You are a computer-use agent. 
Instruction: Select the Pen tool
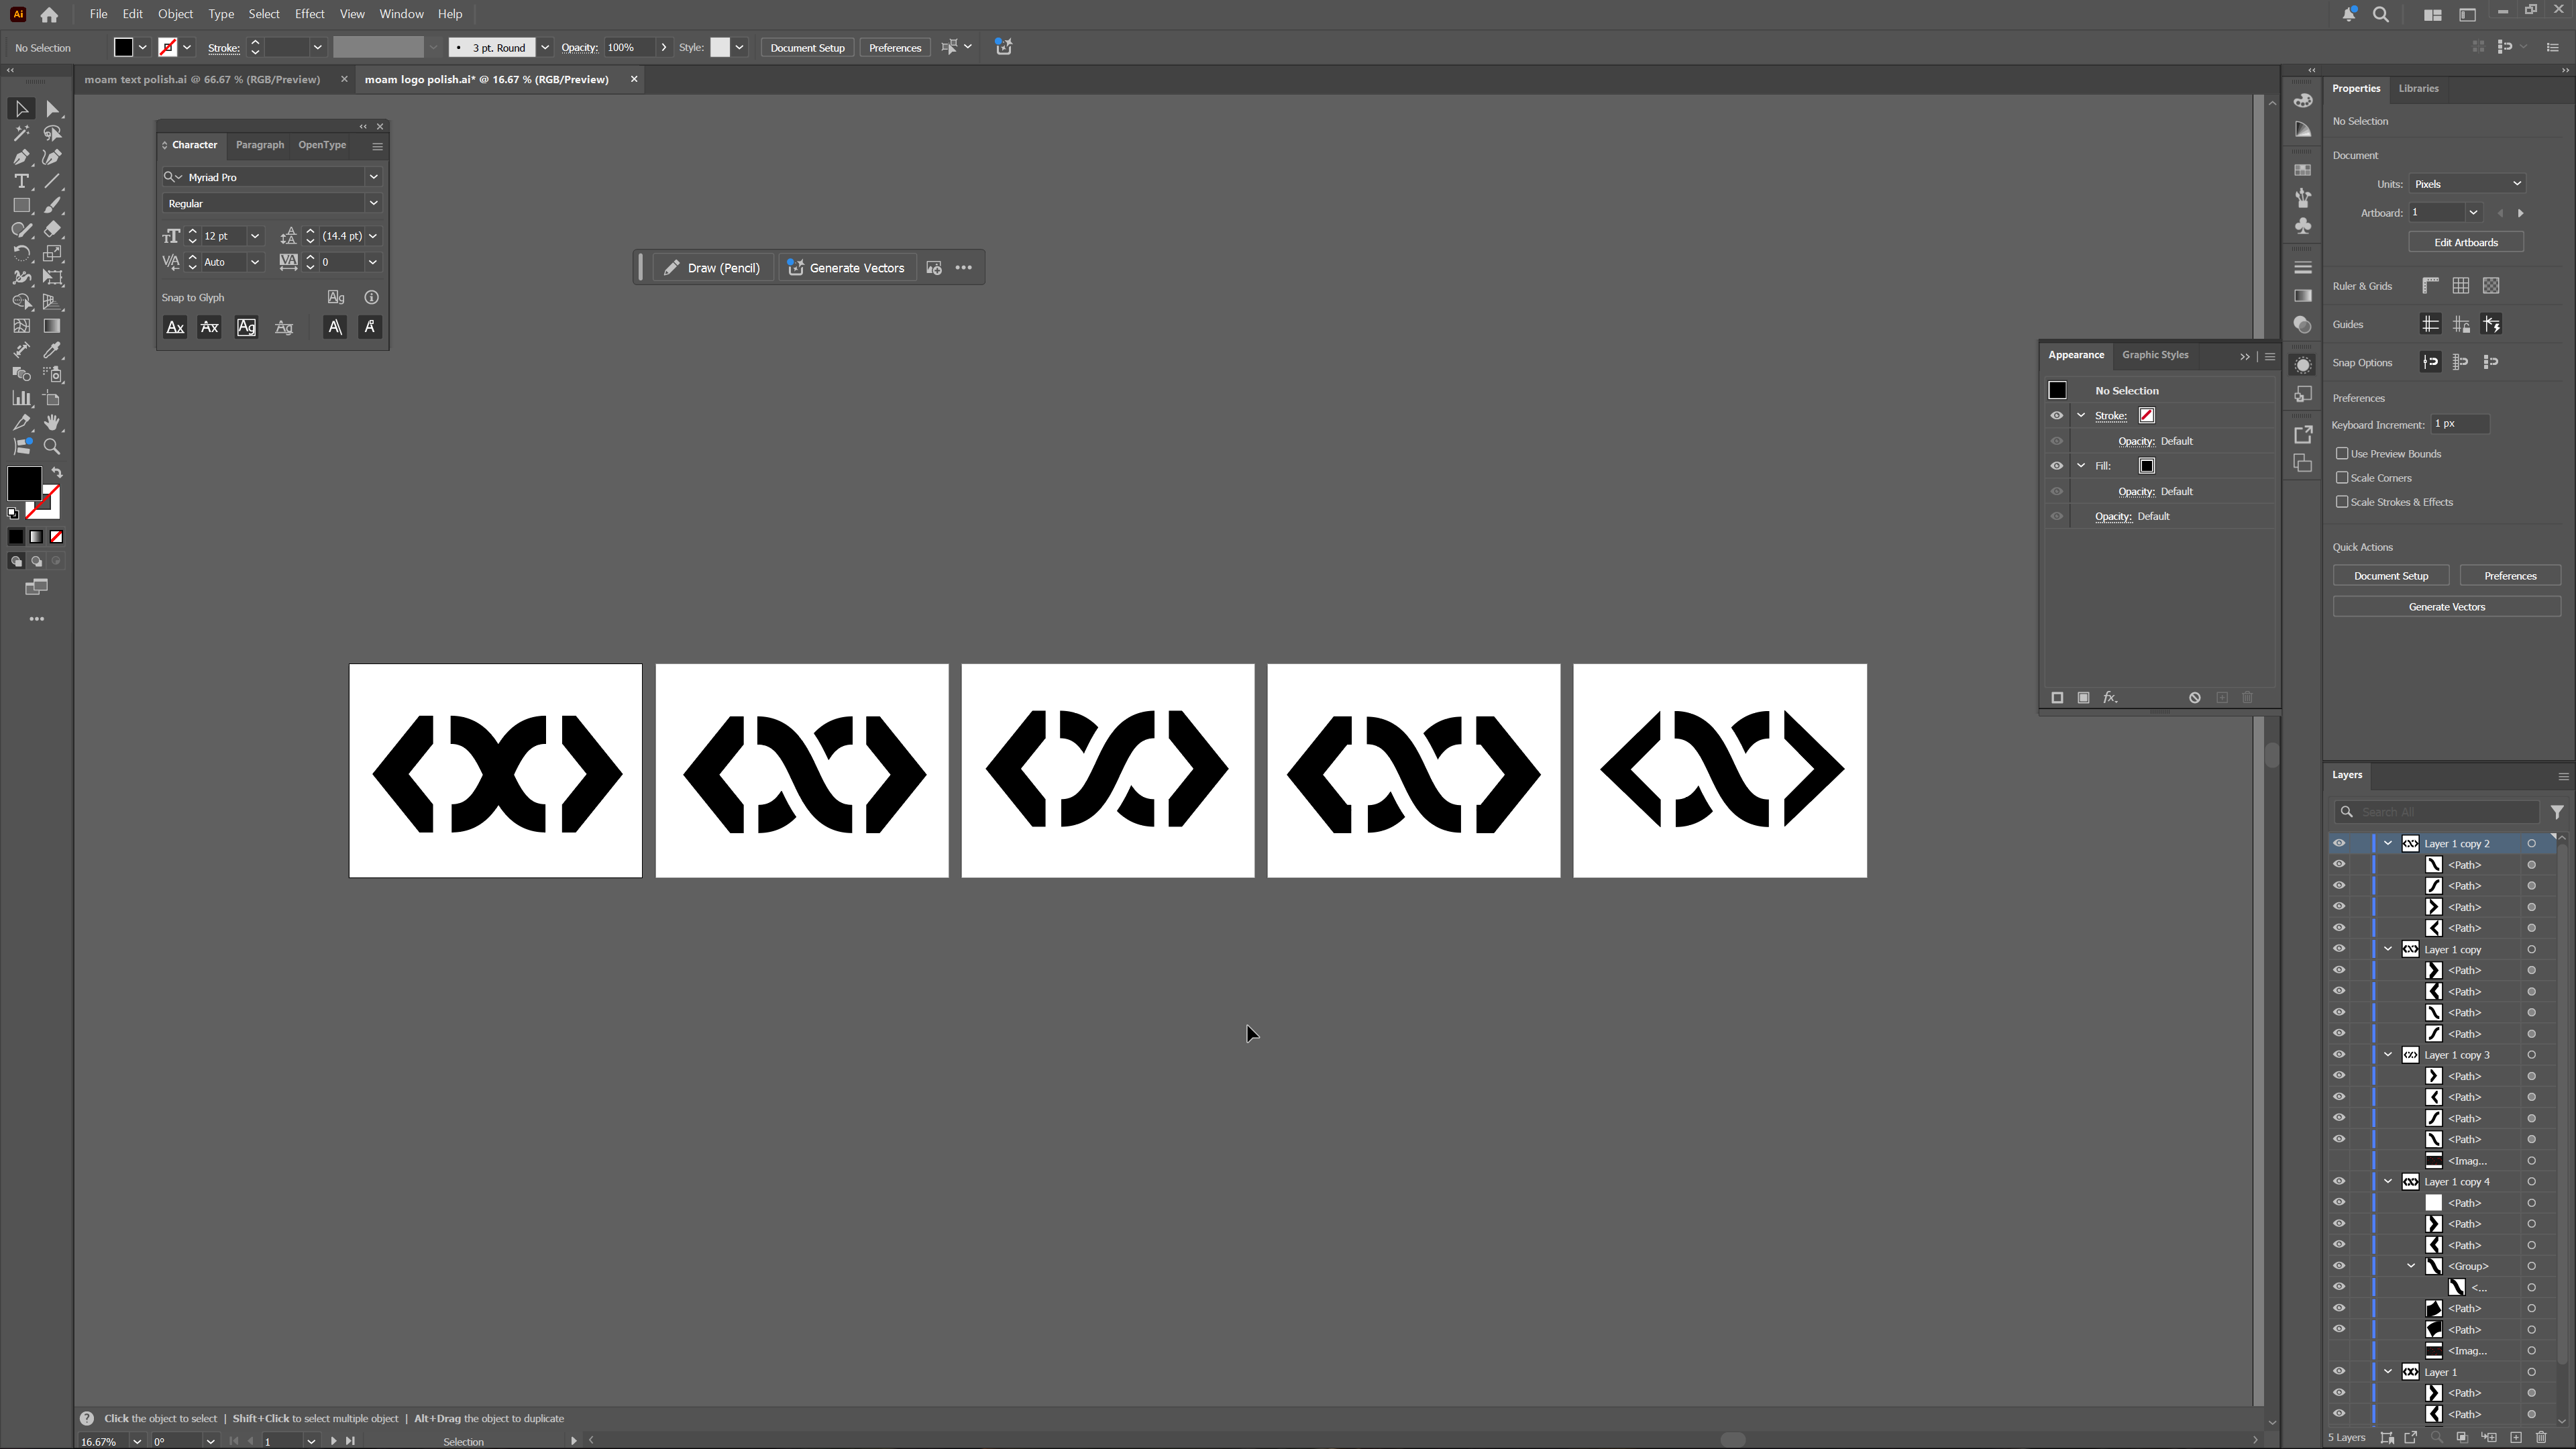tap(21, 157)
